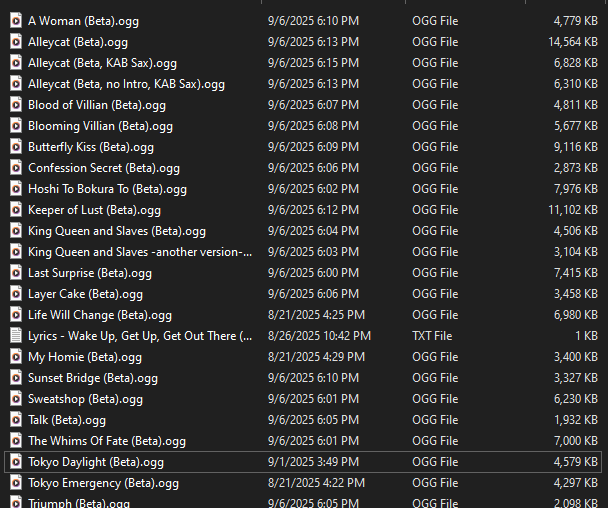Click the Blood of Villian (Beta).ogg icon
The width and height of the screenshot is (608, 508).
click(x=16, y=105)
